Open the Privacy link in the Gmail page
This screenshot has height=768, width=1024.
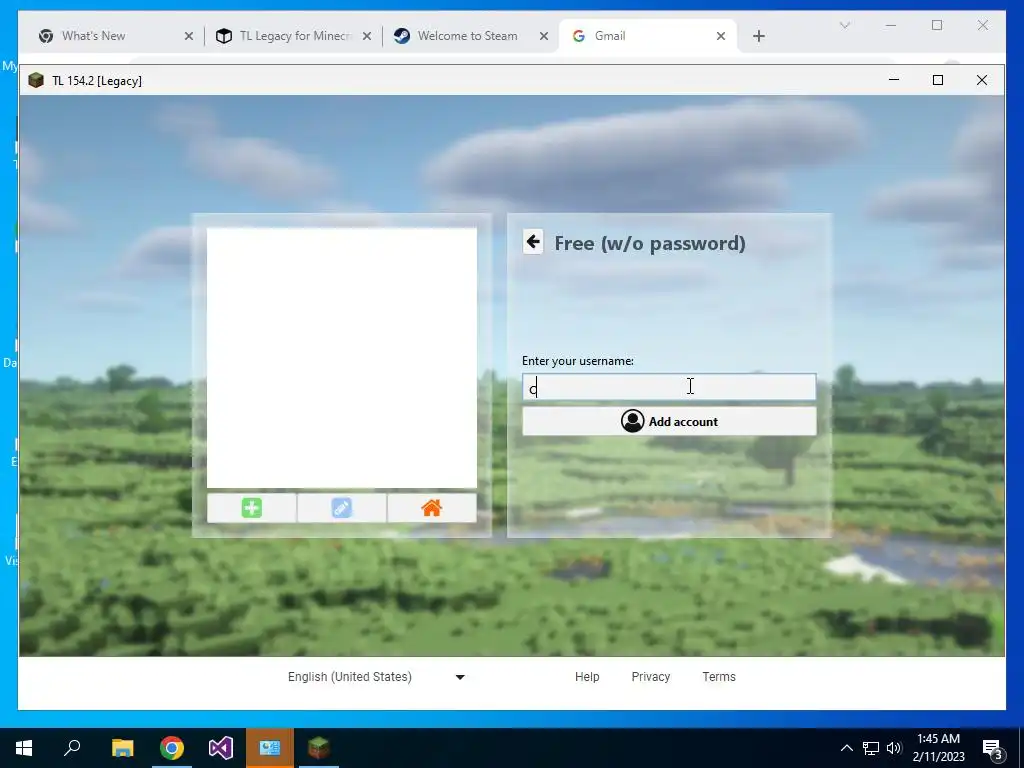(650, 677)
